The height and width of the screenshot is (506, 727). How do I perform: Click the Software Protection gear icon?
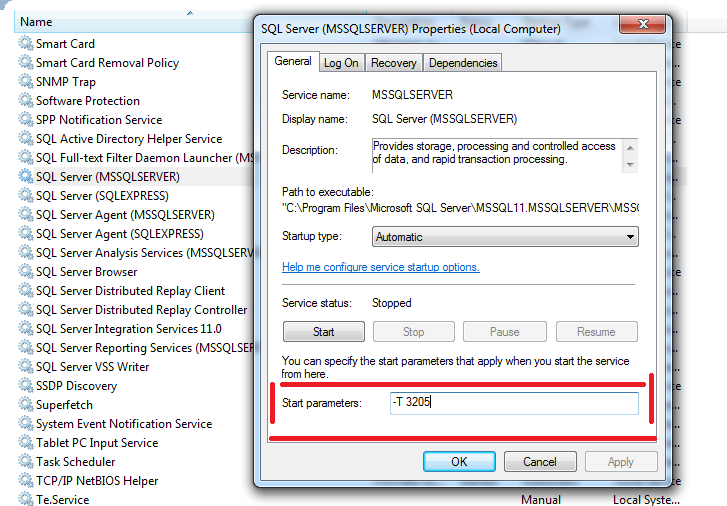(x=26, y=100)
